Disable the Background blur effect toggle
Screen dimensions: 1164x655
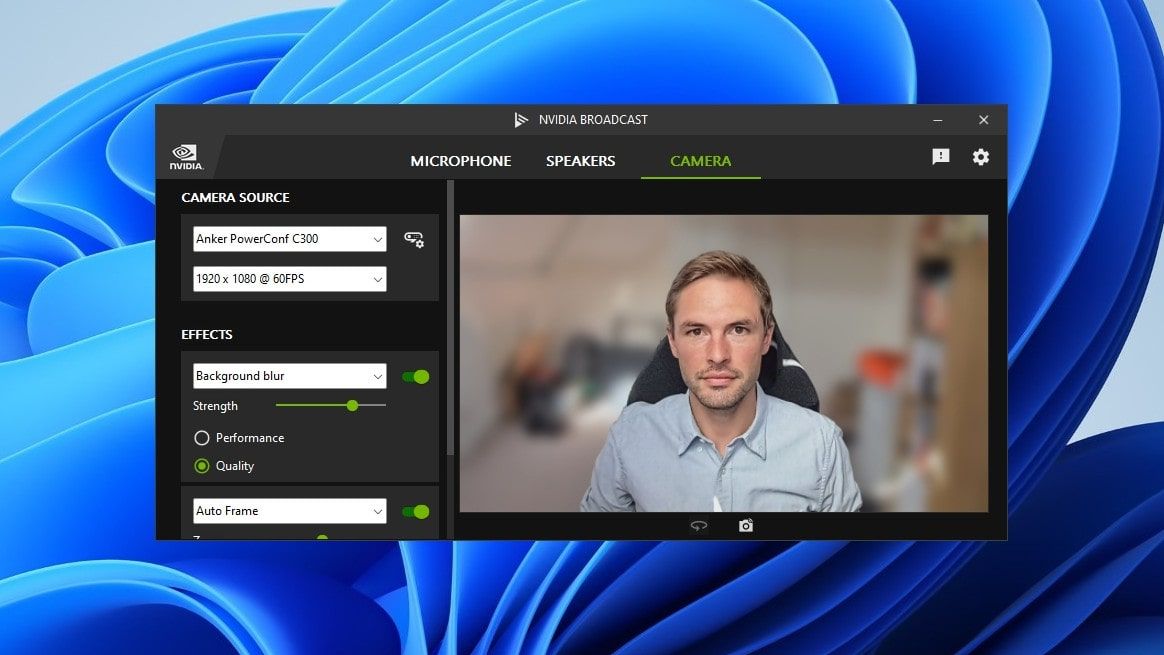tap(415, 376)
